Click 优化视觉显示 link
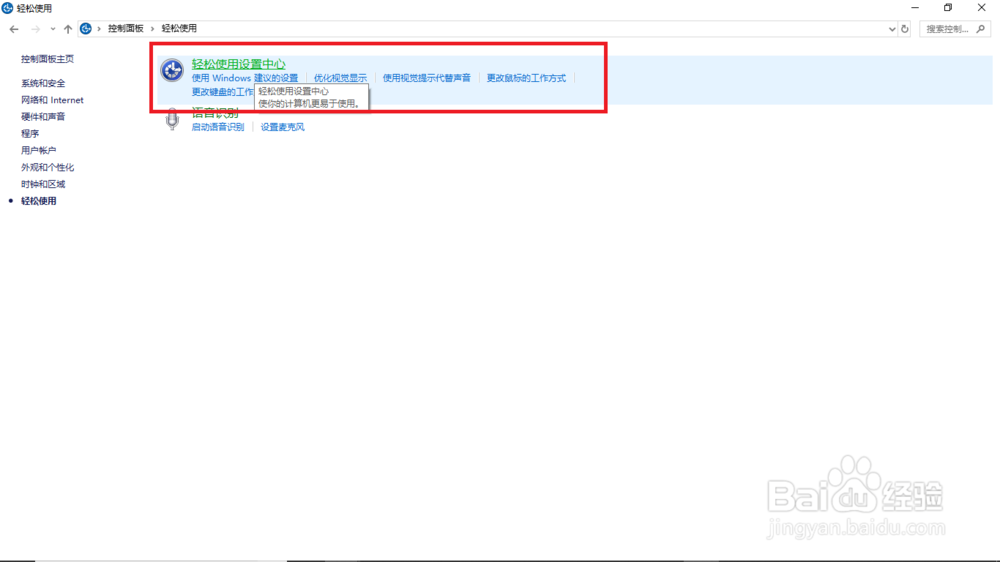Viewport: 1000px width, 562px height. pyautogui.click(x=340, y=78)
